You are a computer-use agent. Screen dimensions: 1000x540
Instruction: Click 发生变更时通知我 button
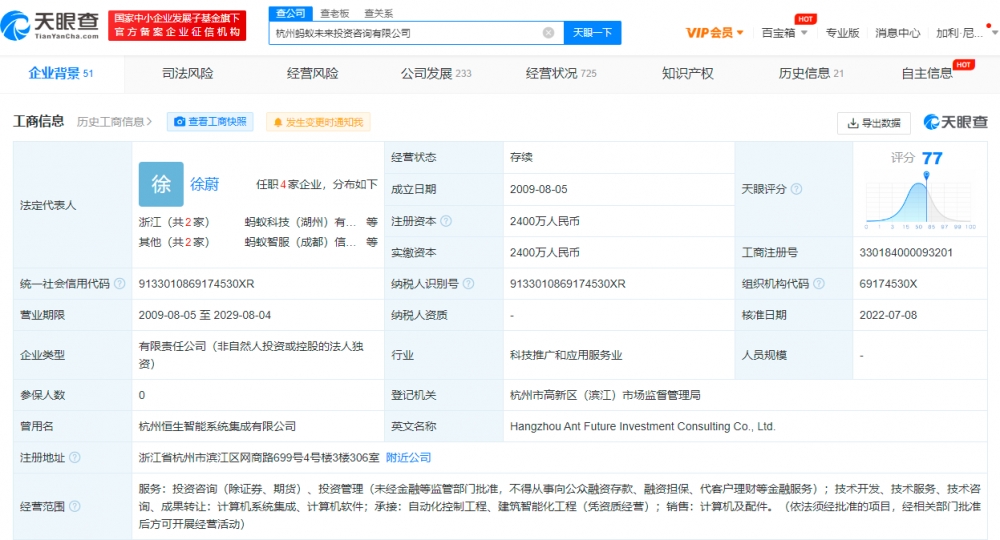click(x=318, y=122)
